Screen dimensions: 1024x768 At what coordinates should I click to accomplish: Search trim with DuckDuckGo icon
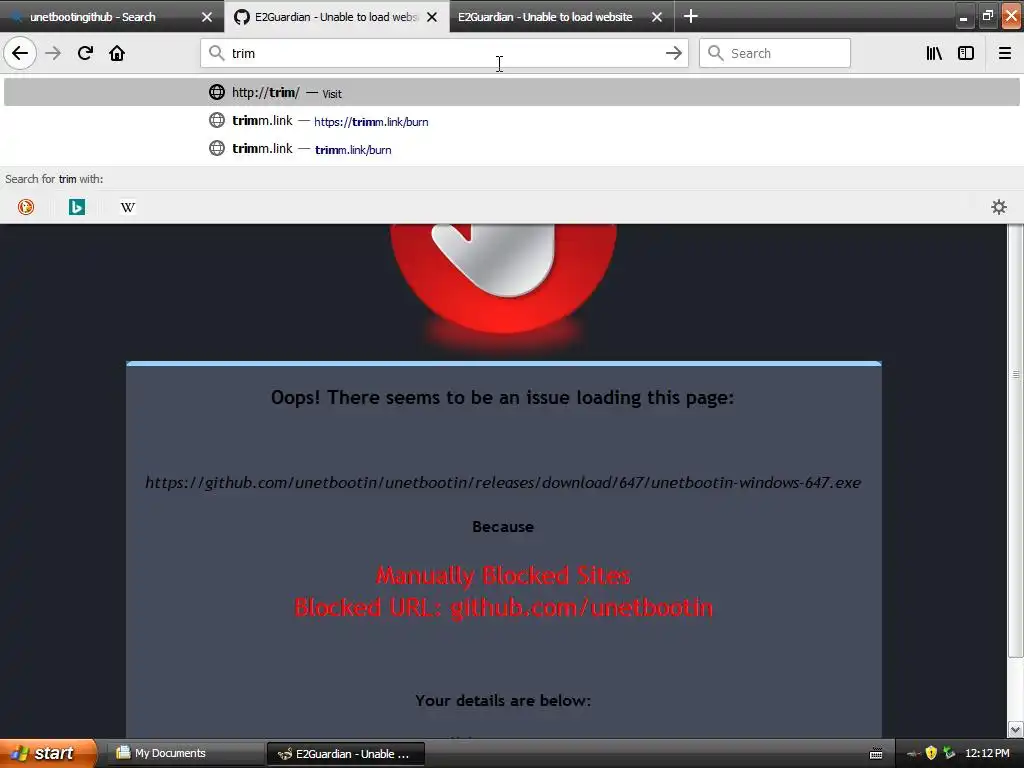[25, 207]
